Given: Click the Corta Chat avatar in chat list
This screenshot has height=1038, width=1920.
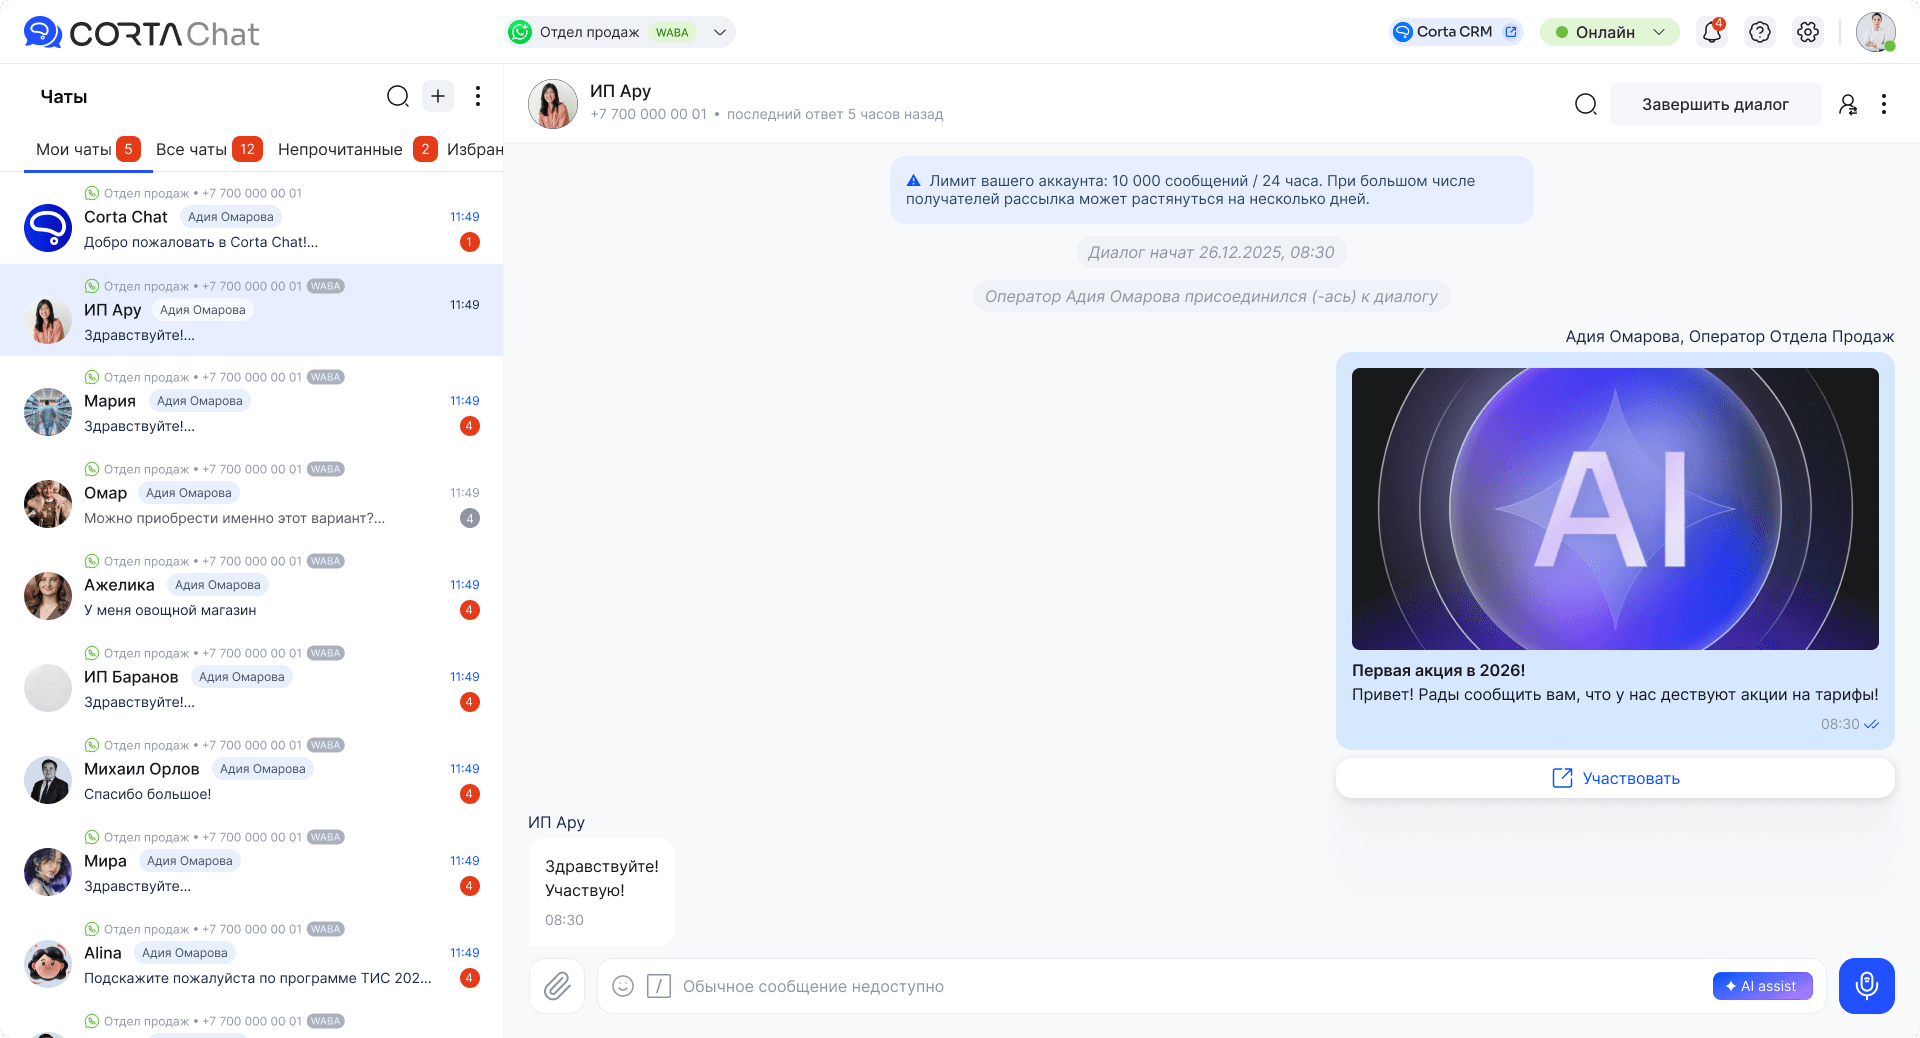Looking at the screenshot, I should tap(48, 228).
